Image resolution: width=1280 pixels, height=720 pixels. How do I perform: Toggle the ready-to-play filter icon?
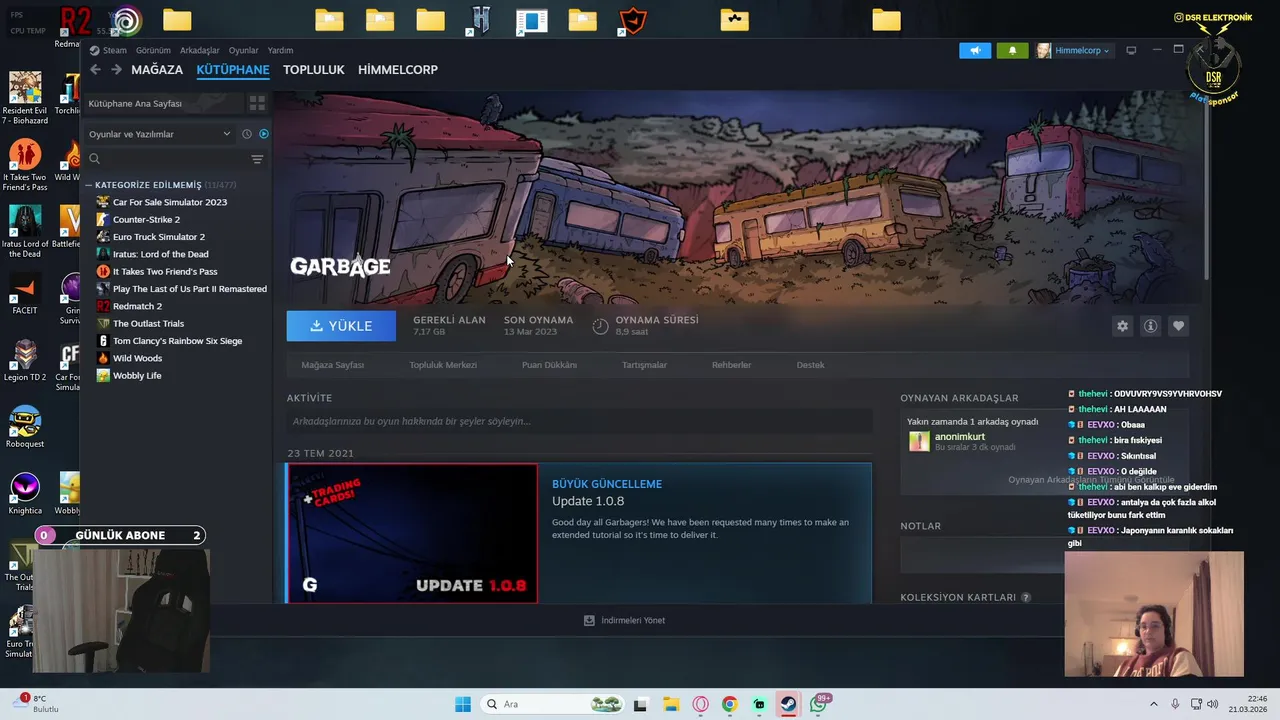pyautogui.click(x=264, y=134)
